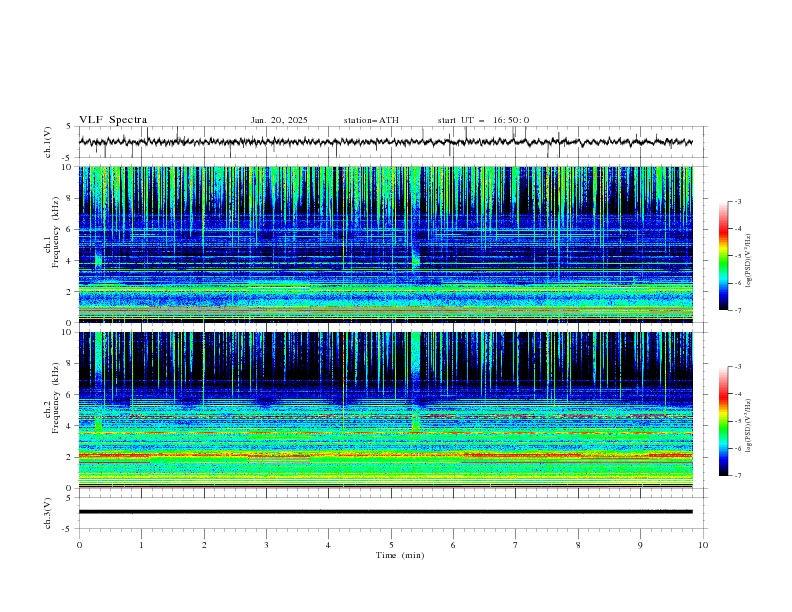Viewport: 792px width, 612px height.
Task: Click the time axis tick label "2"
Action: [x=204, y=545]
